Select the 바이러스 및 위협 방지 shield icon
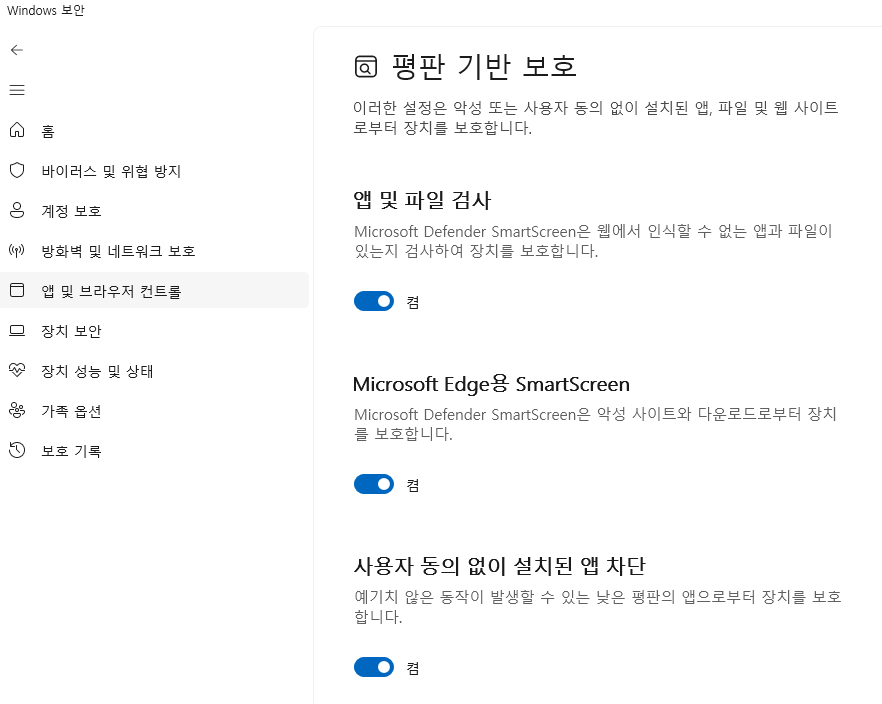This screenshot has width=882, height=704. click(x=16, y=171)
